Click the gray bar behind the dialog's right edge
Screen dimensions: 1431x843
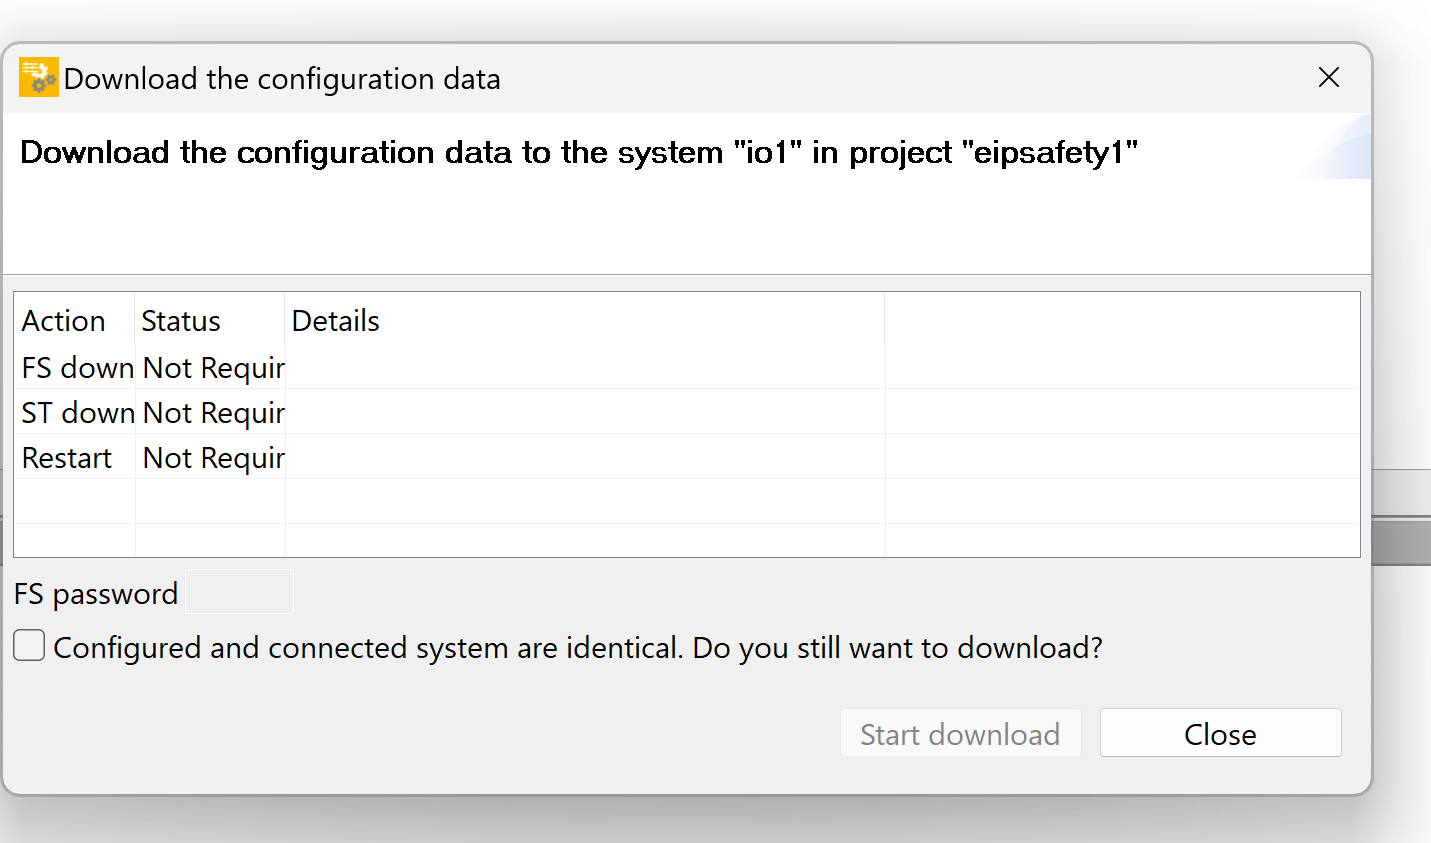tap(1401, 541)
